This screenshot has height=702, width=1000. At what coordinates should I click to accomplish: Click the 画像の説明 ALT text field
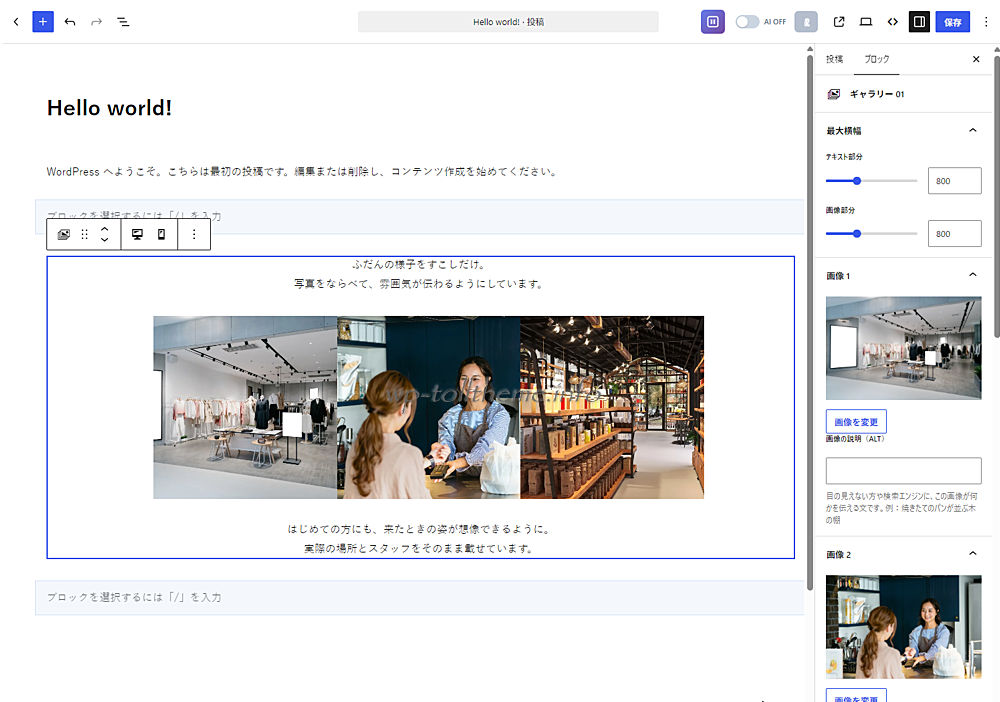903,471
